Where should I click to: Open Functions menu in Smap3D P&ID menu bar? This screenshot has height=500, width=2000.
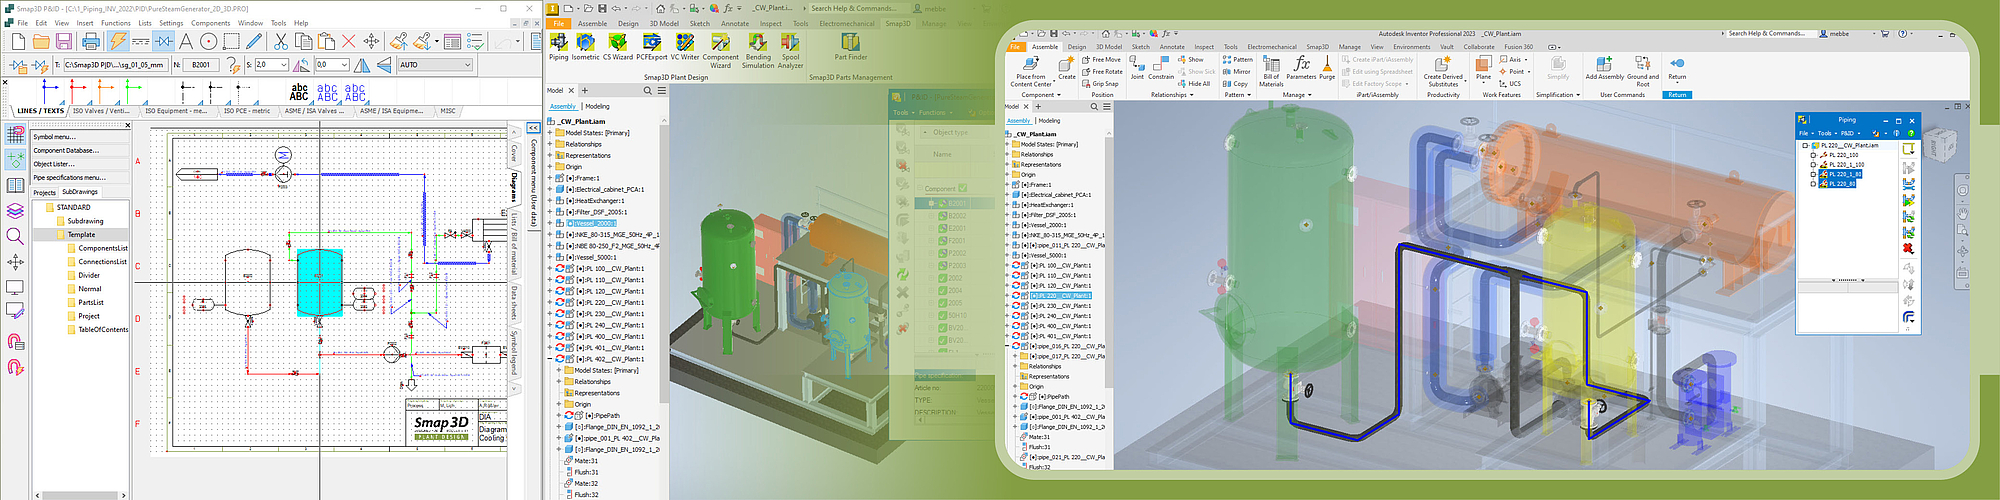click(x=116, y=23)
